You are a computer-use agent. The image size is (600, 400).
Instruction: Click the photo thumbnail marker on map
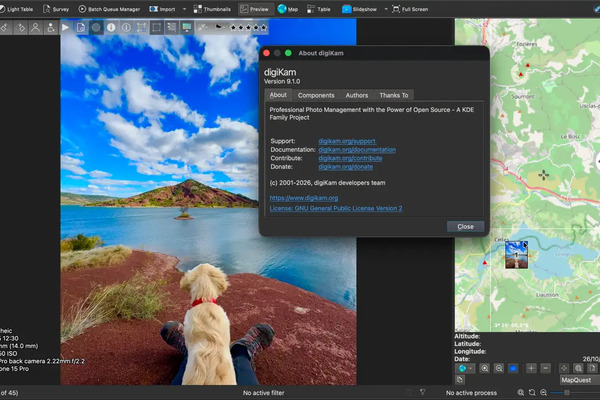516,255
